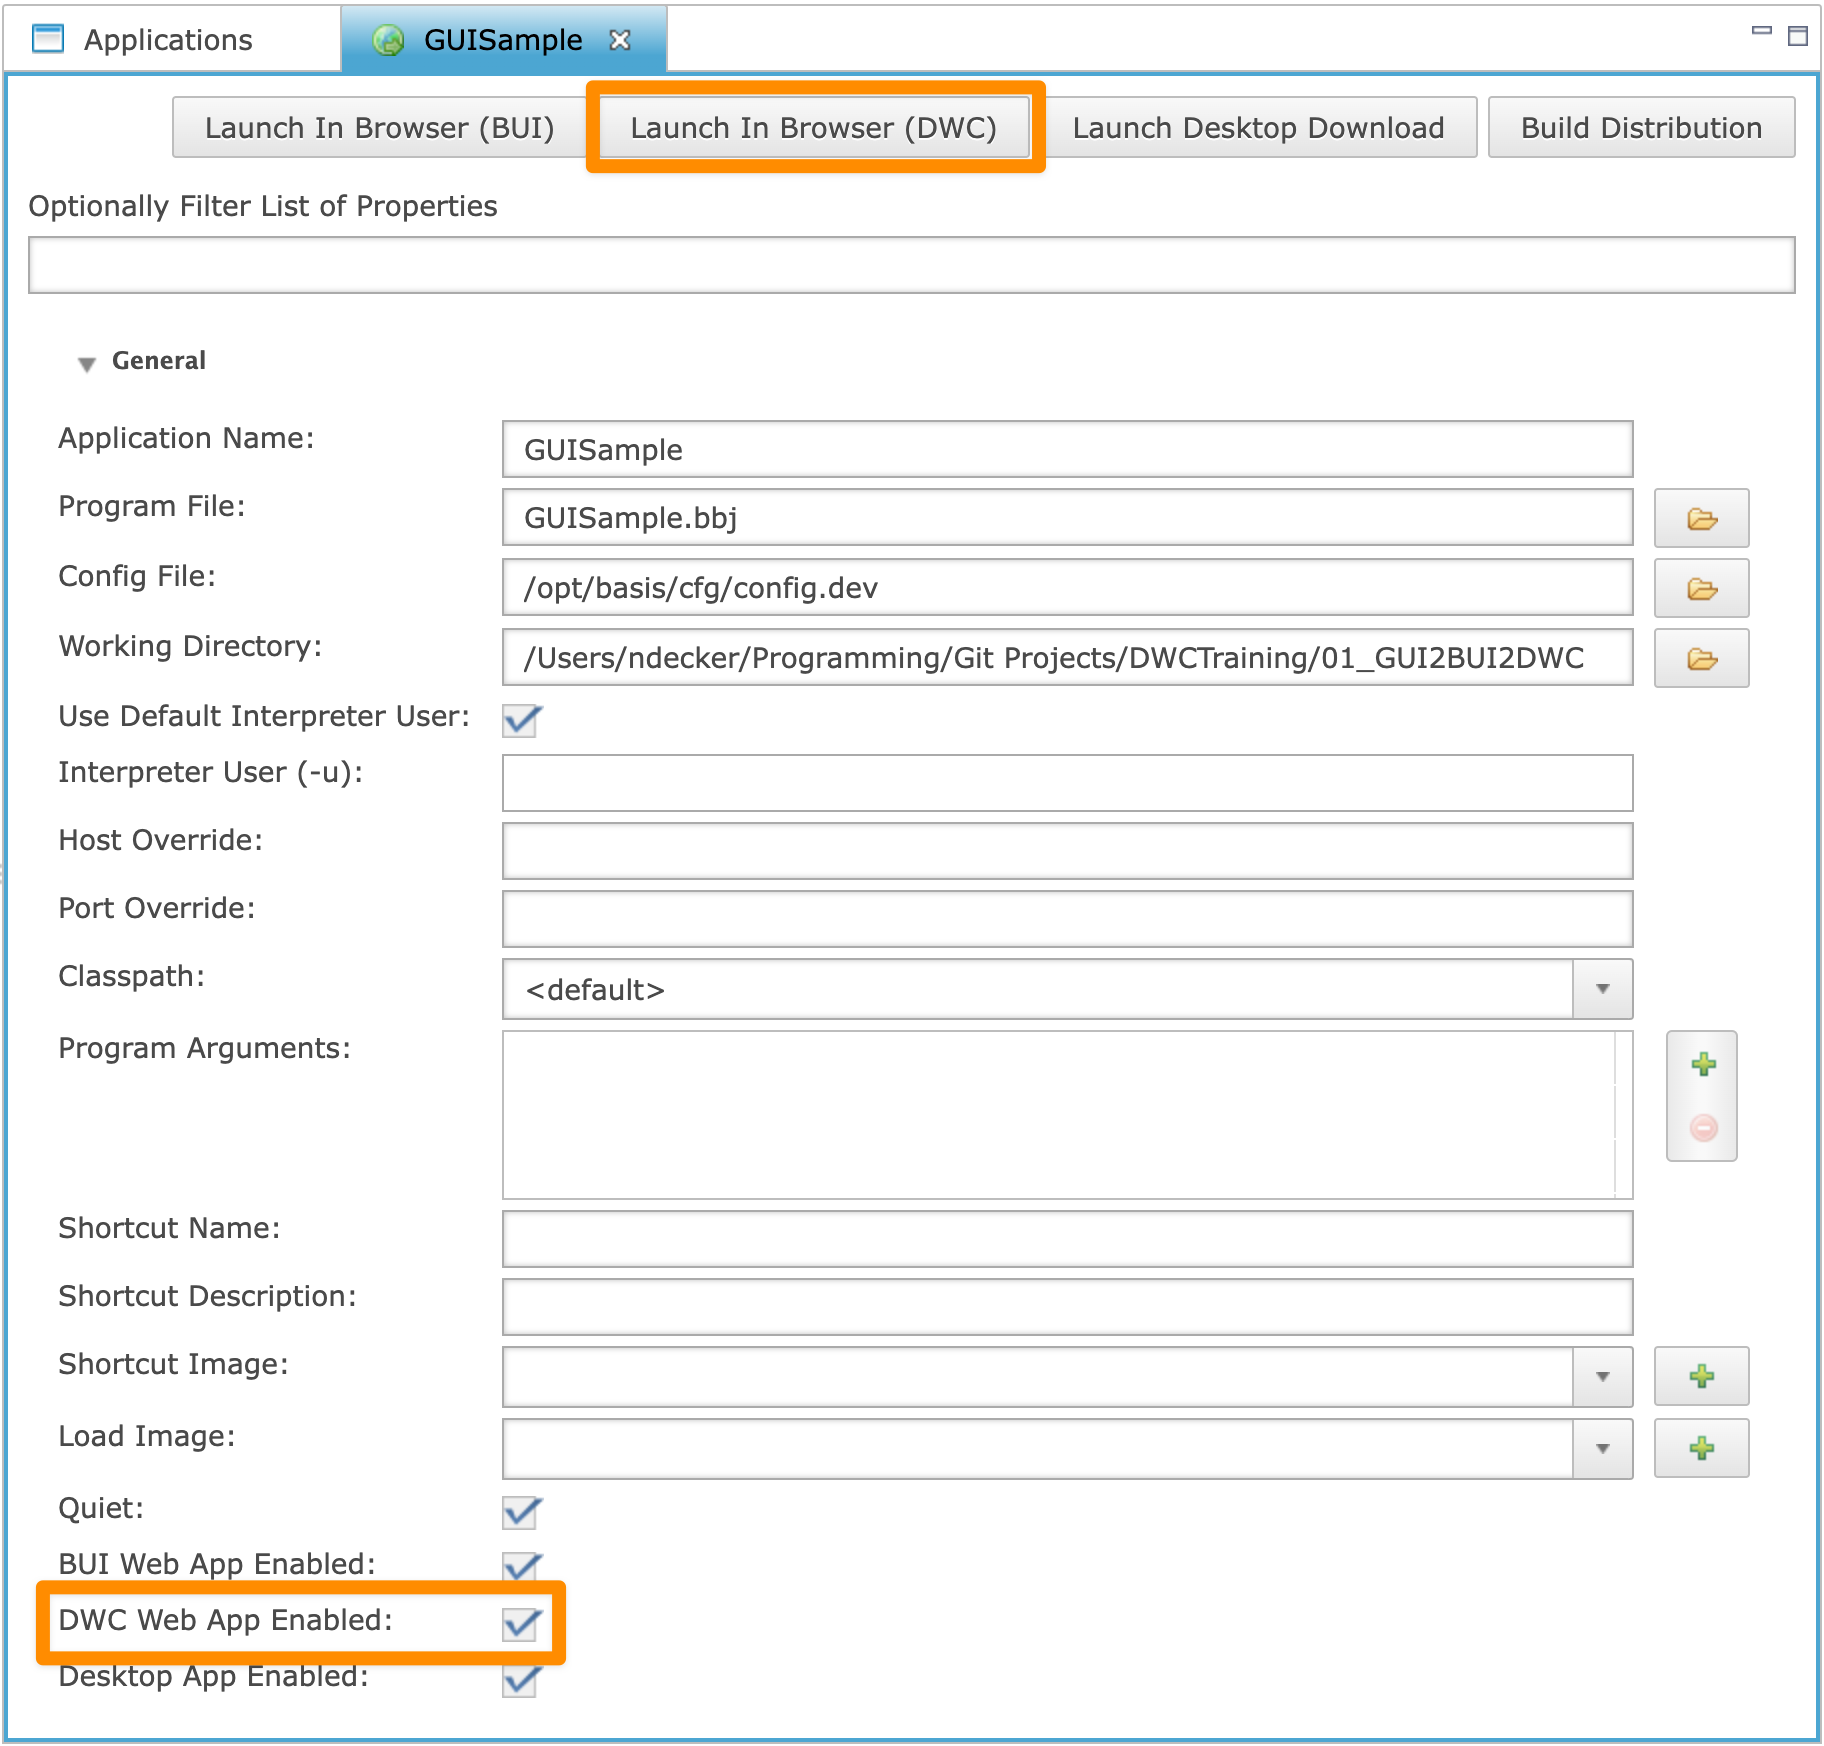Toggle the Quiet option off

pos(522,1513)
